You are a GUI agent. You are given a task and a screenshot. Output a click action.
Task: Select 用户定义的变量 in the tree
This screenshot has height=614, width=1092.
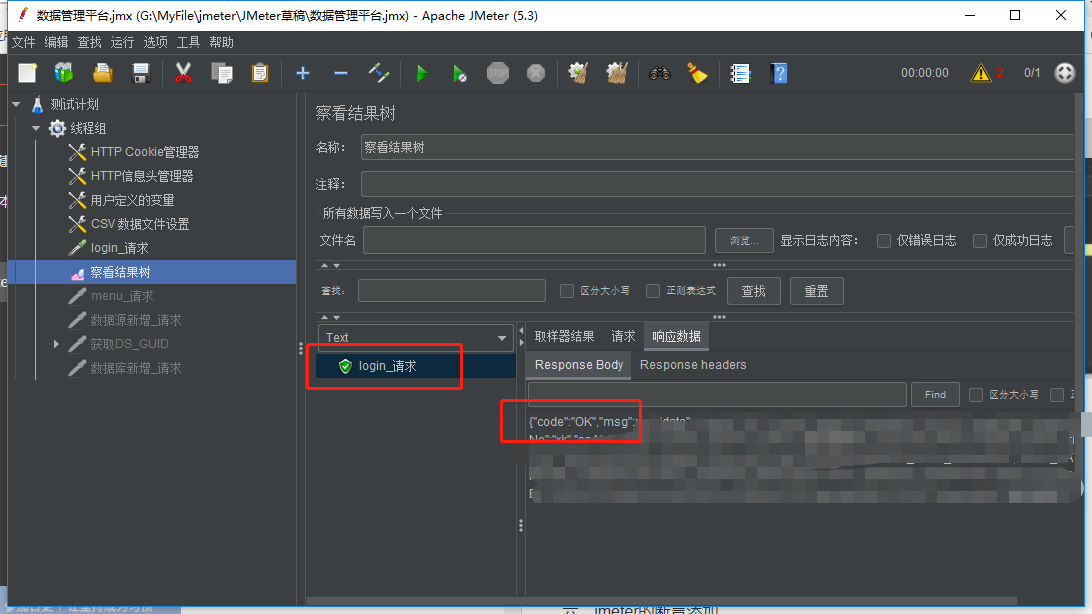132,200
